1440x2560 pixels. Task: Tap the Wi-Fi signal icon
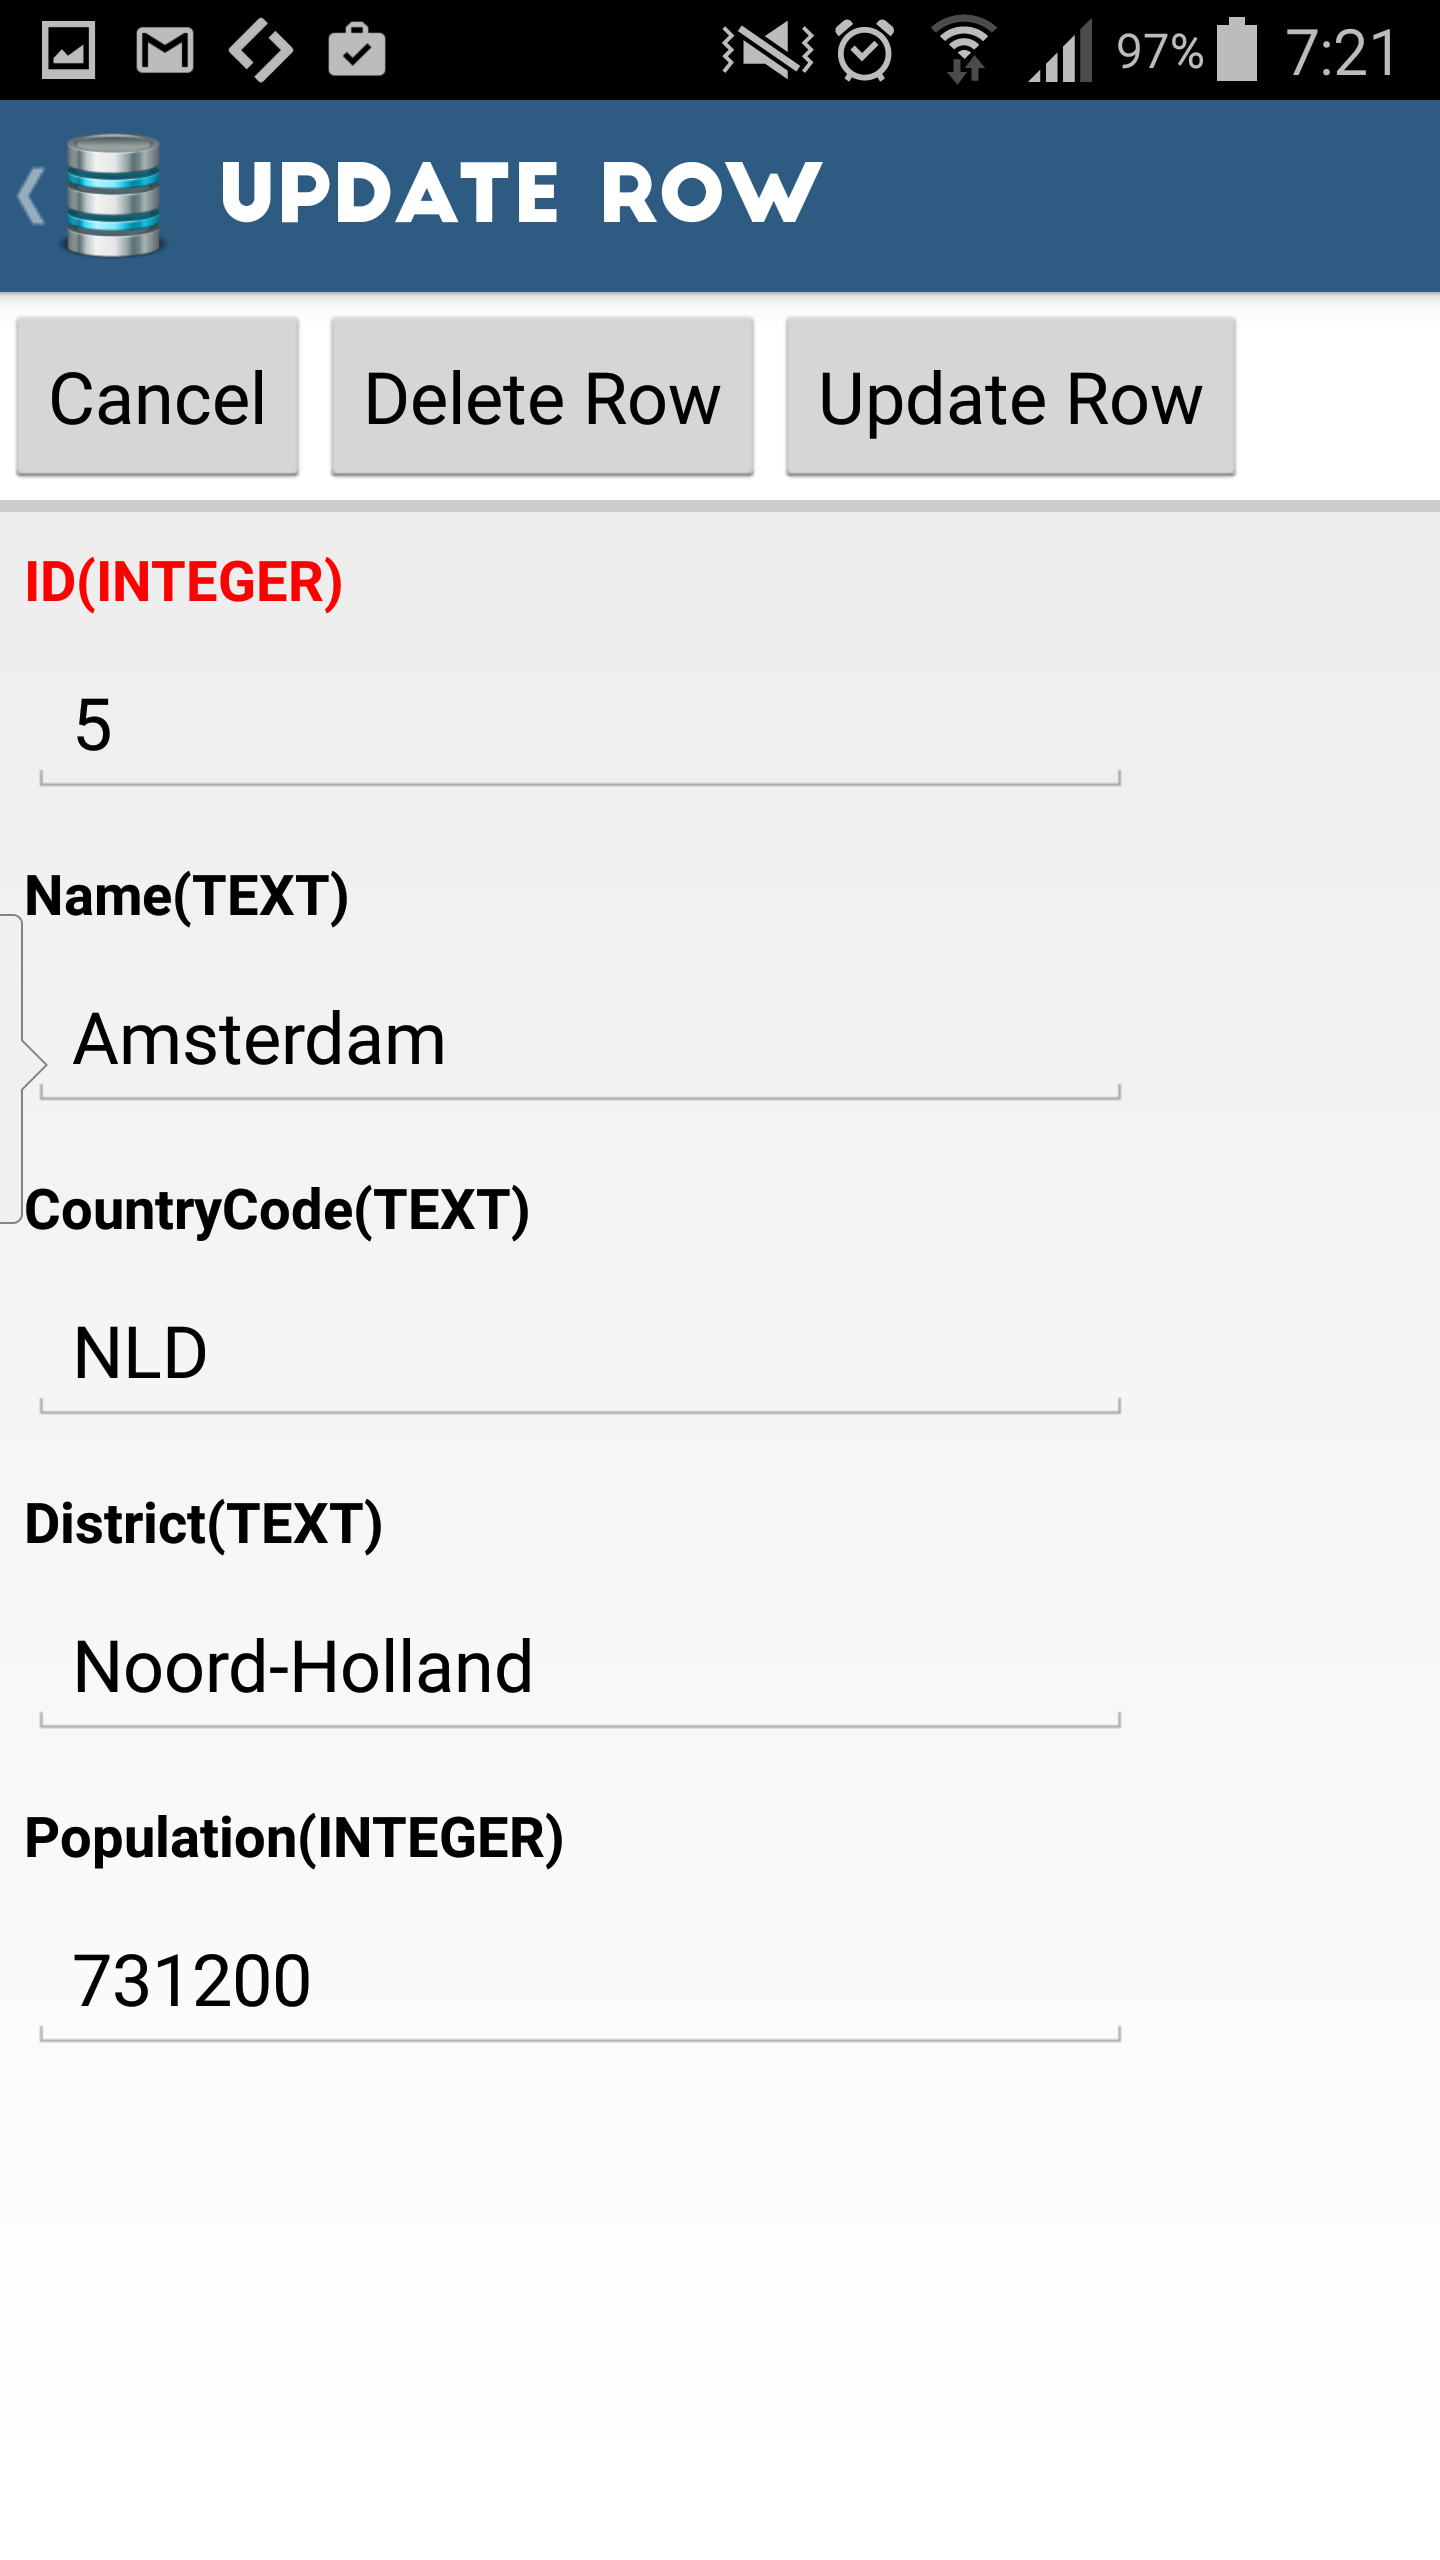964,50
